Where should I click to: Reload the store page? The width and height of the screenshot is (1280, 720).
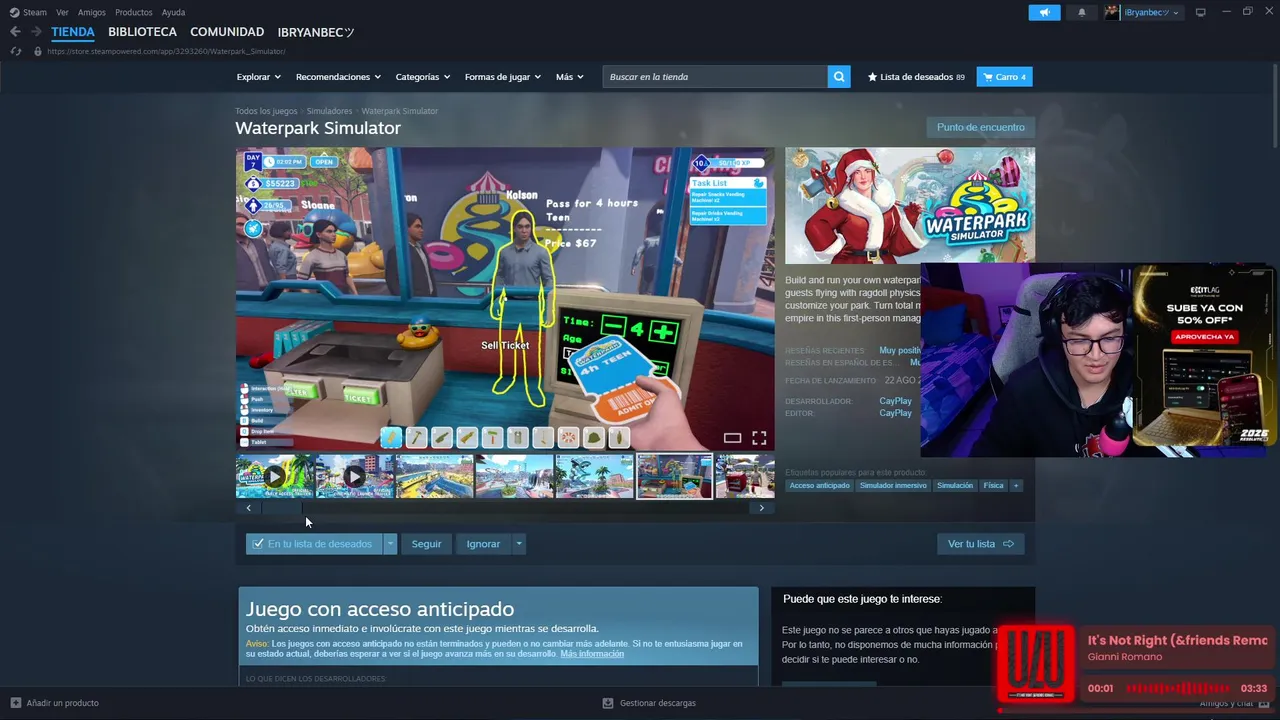click(x=16, y=51)
